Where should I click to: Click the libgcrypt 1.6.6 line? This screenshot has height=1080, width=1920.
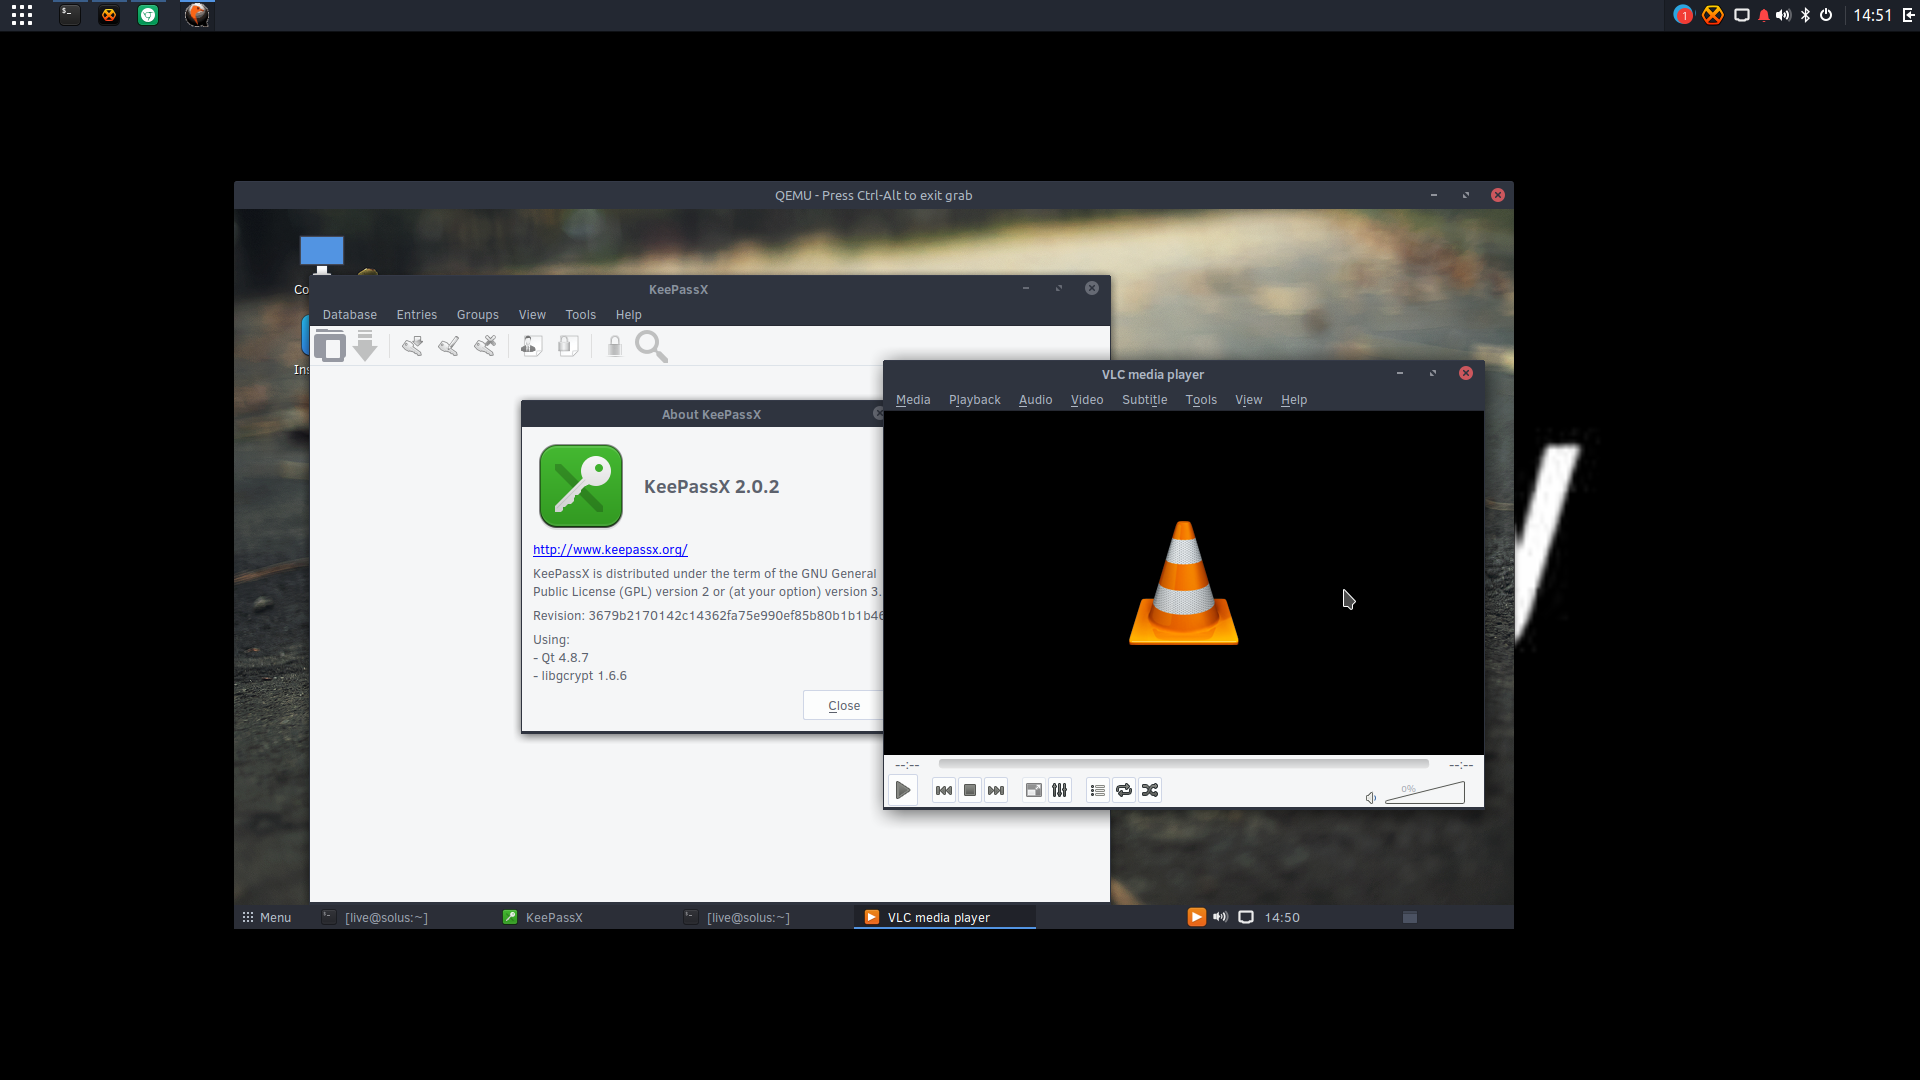click(580, 676)
